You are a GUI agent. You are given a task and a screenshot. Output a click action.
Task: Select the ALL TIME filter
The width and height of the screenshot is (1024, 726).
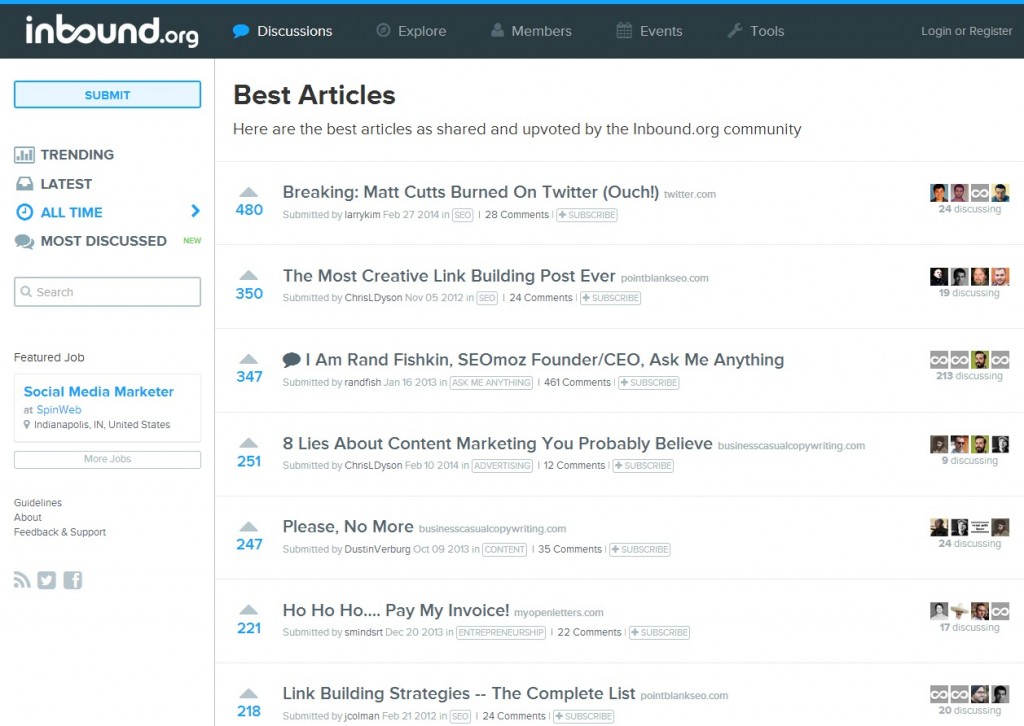click(x=71, y=212)
